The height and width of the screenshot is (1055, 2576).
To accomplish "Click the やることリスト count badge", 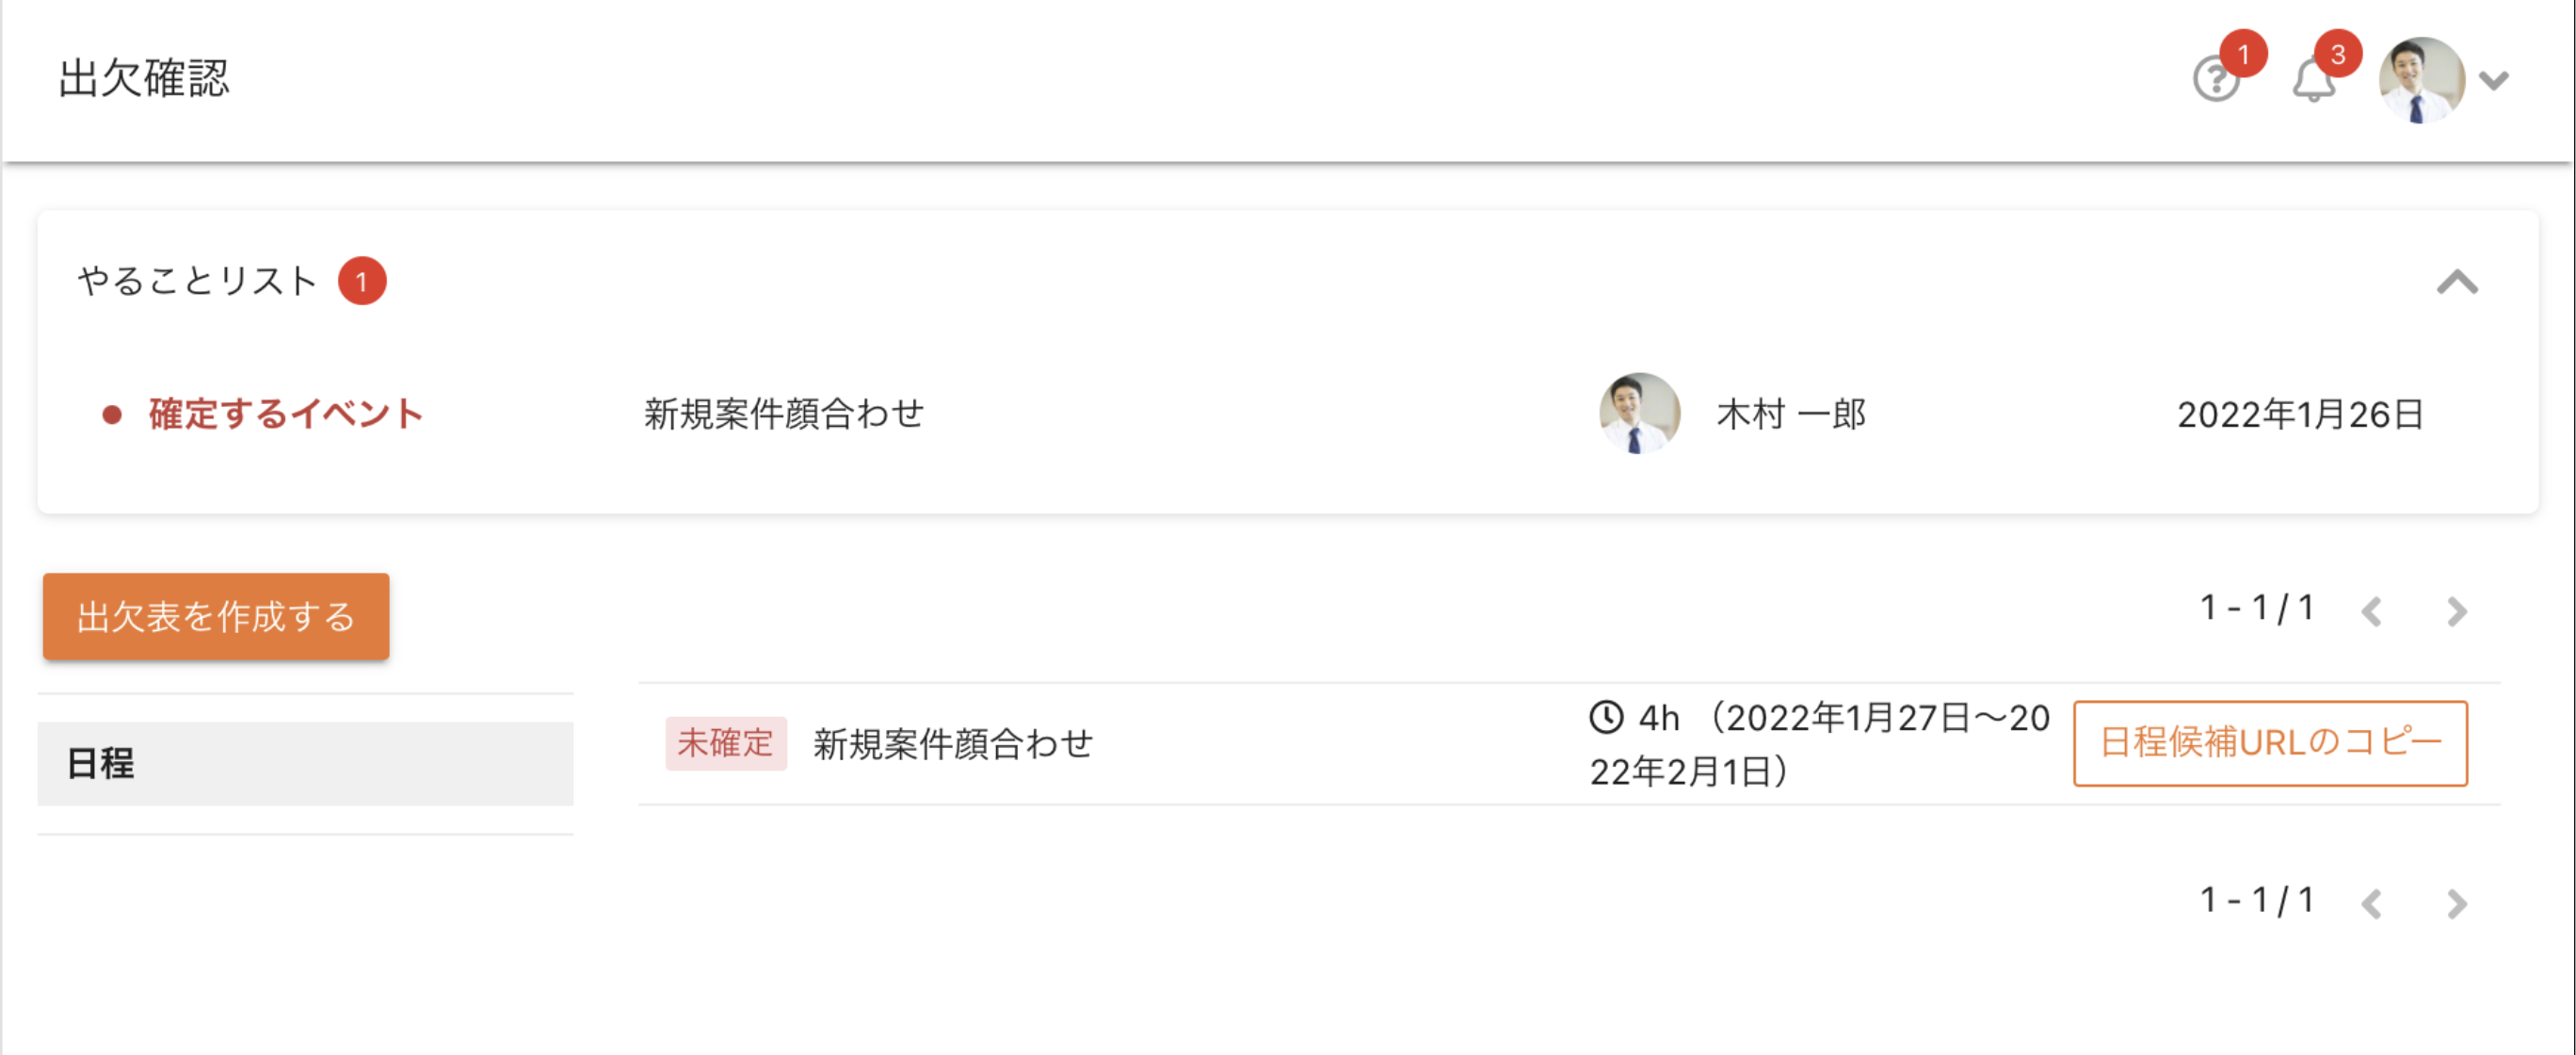I will [x=362, y=281].
